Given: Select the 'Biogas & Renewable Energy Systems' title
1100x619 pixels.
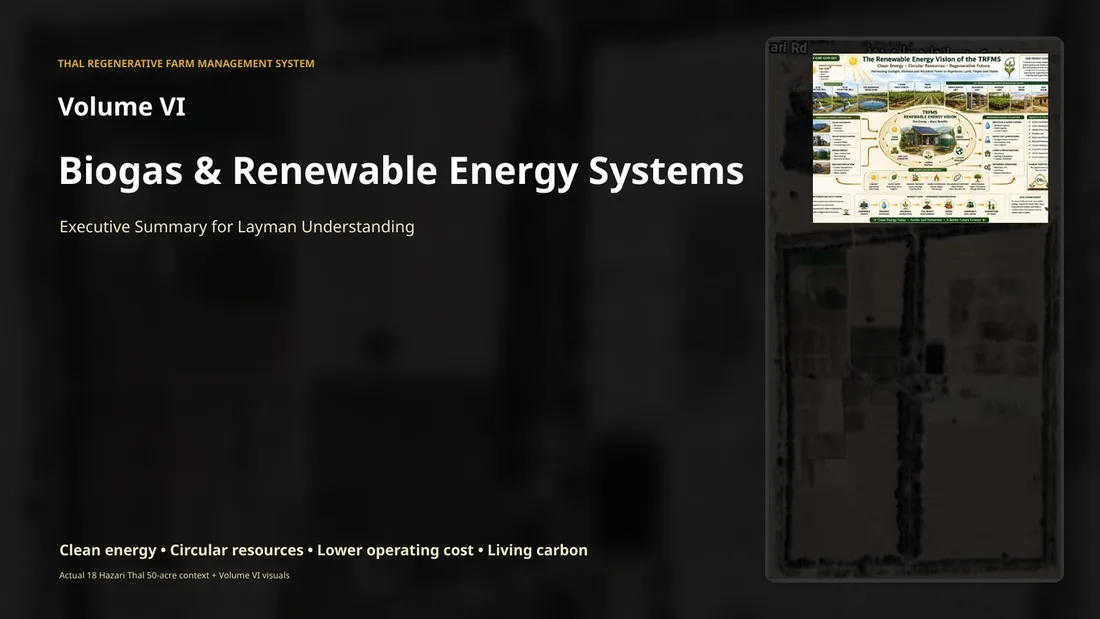Looking at the screenshot, I should pos(401,171).
